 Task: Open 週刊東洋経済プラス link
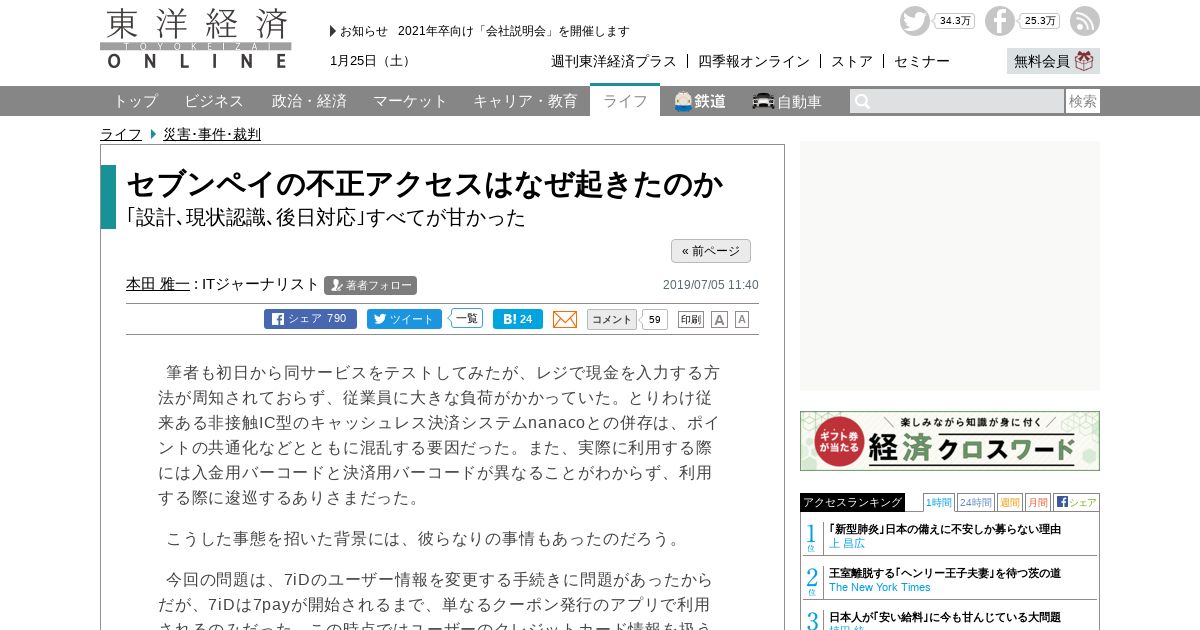(614, 61)
